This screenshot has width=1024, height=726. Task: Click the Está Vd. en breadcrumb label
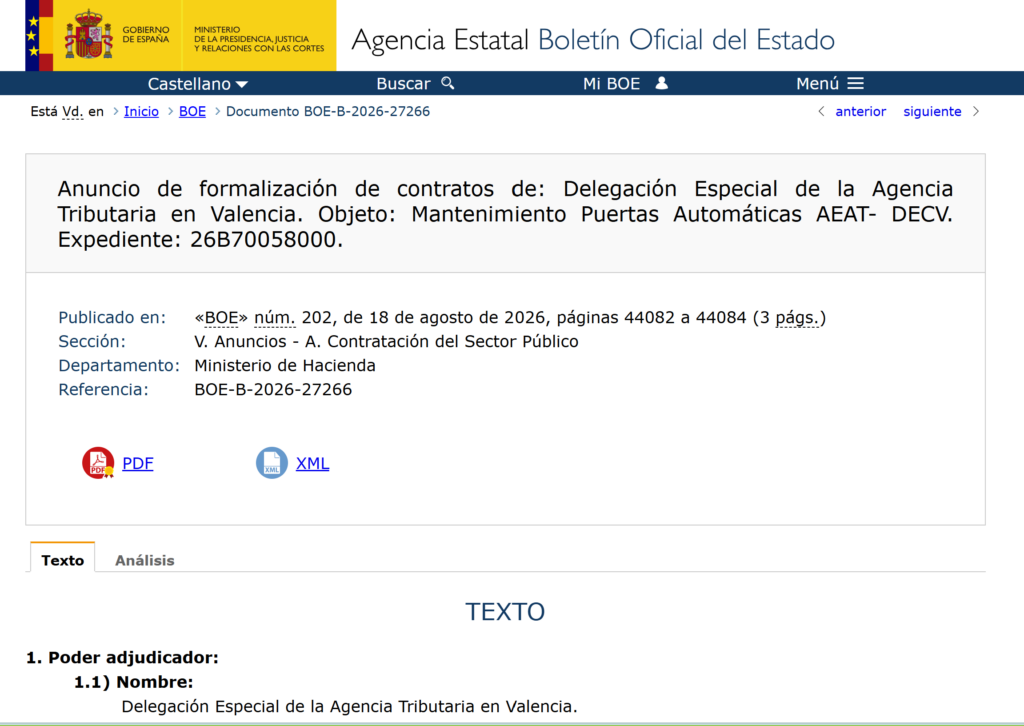[67, 112]
